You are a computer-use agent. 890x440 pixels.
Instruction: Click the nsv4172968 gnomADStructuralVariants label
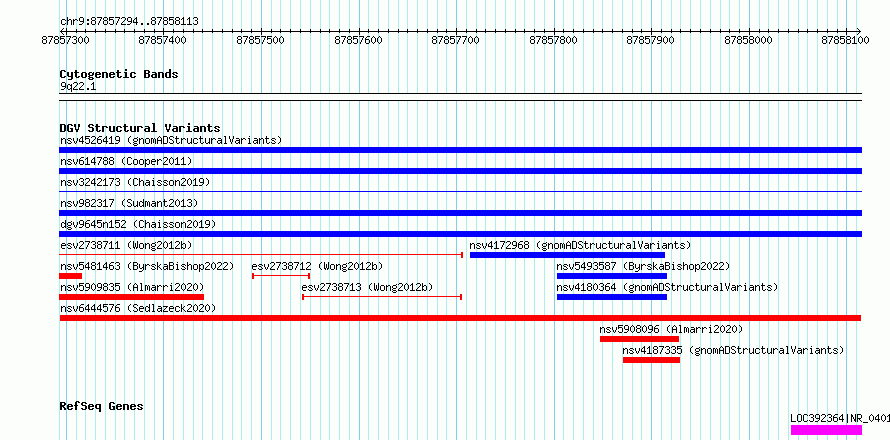(580, 245)
